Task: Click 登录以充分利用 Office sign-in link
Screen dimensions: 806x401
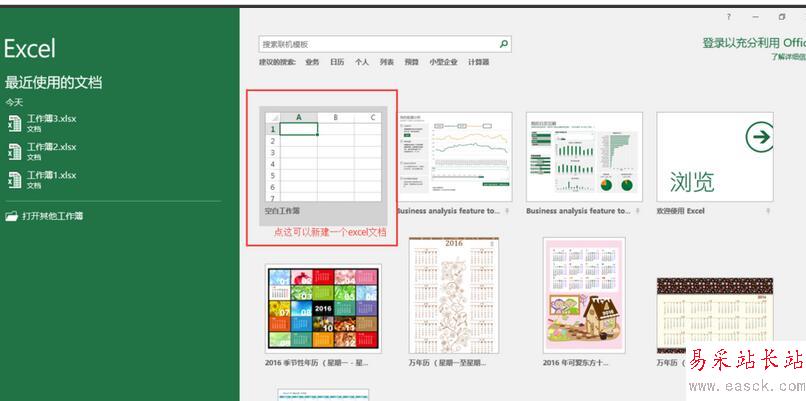Action: [x=754, y=43]
